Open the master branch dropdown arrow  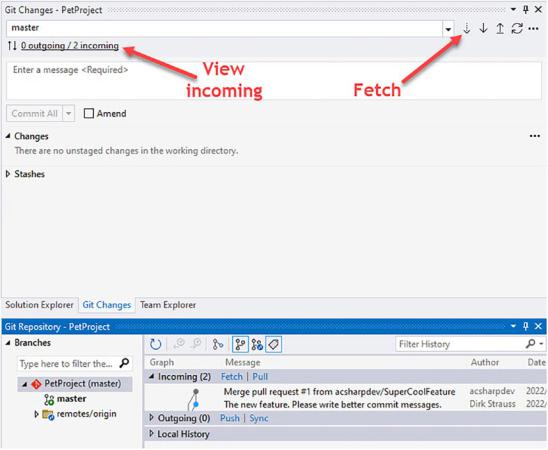(x=448, y=29)
